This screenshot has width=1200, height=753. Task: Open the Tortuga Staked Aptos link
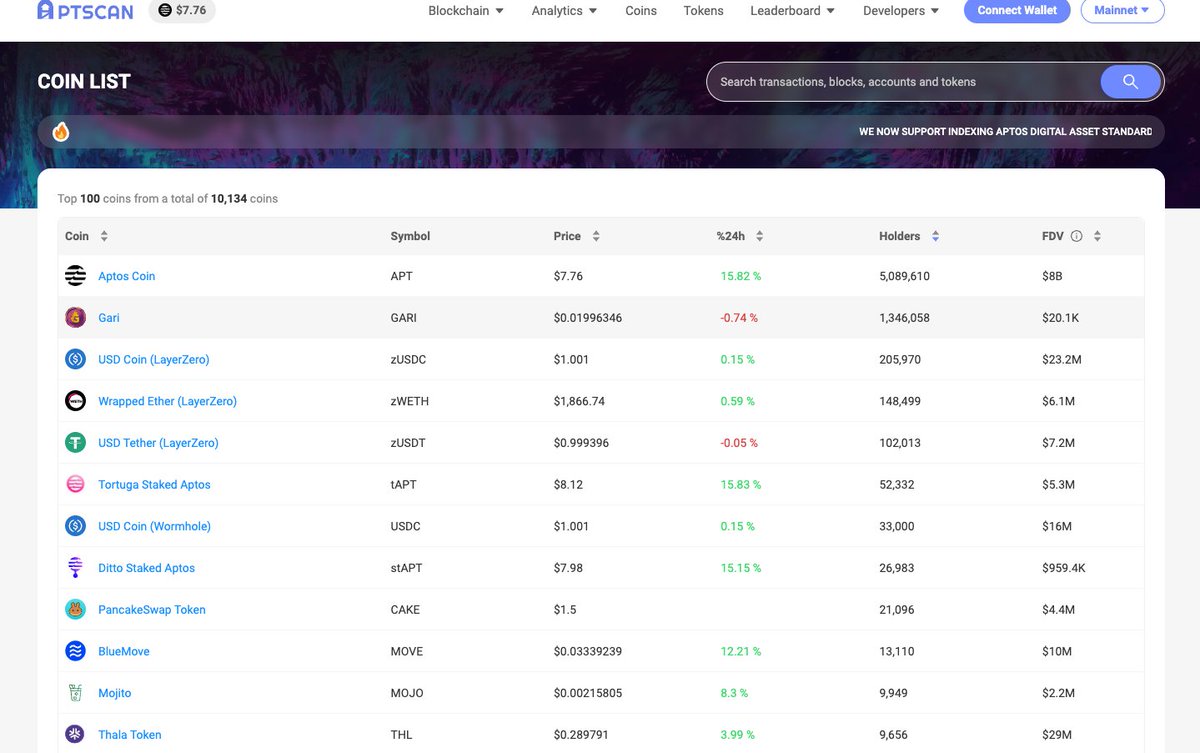154,484
